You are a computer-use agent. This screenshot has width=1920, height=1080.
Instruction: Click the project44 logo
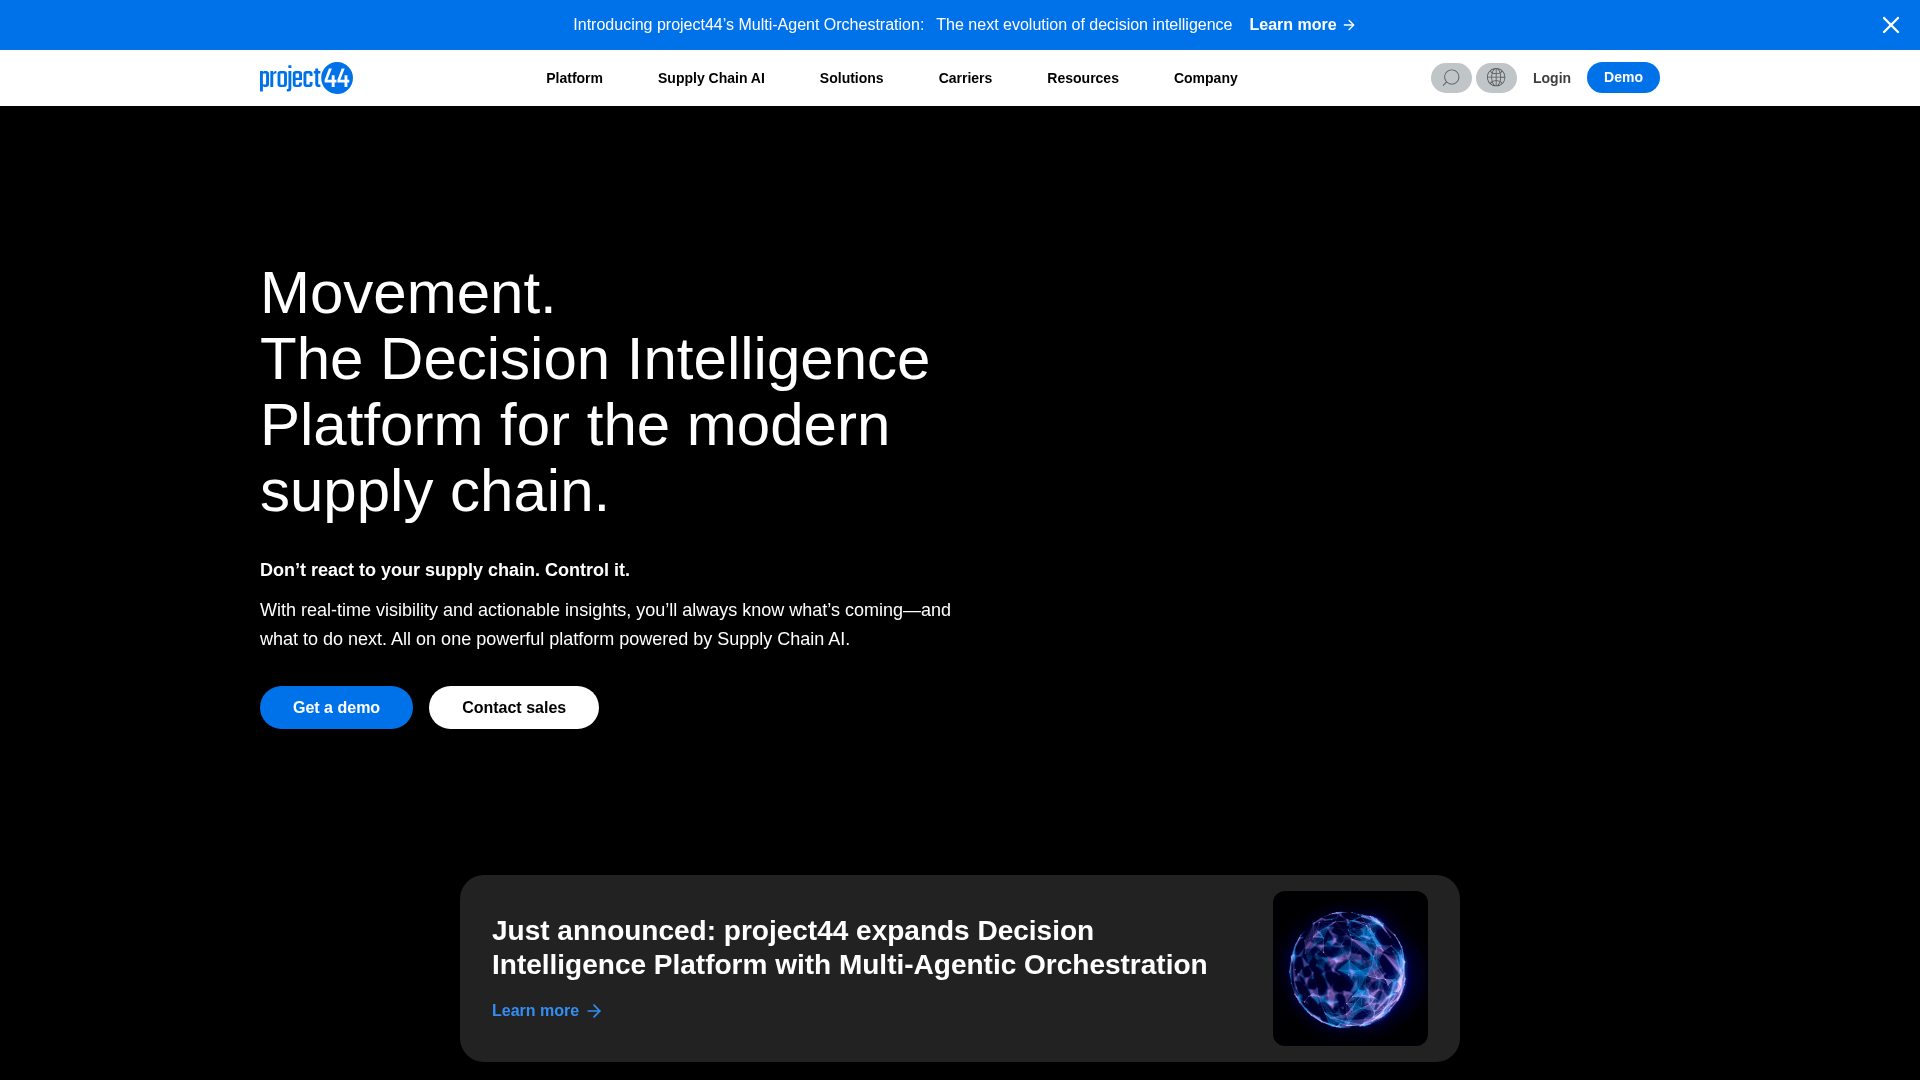pos(305,77)
